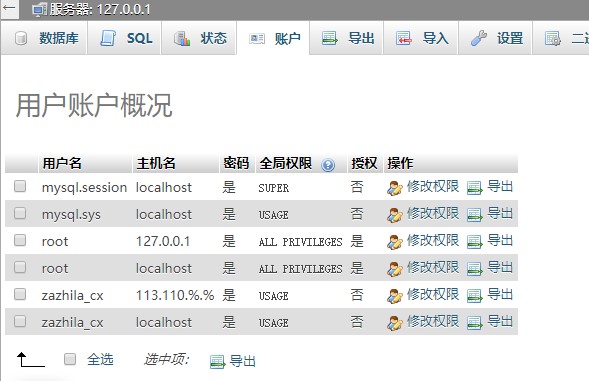Toggle the 全选 checkbox
This screenshot has width=589, height=381.
[70, 359]
